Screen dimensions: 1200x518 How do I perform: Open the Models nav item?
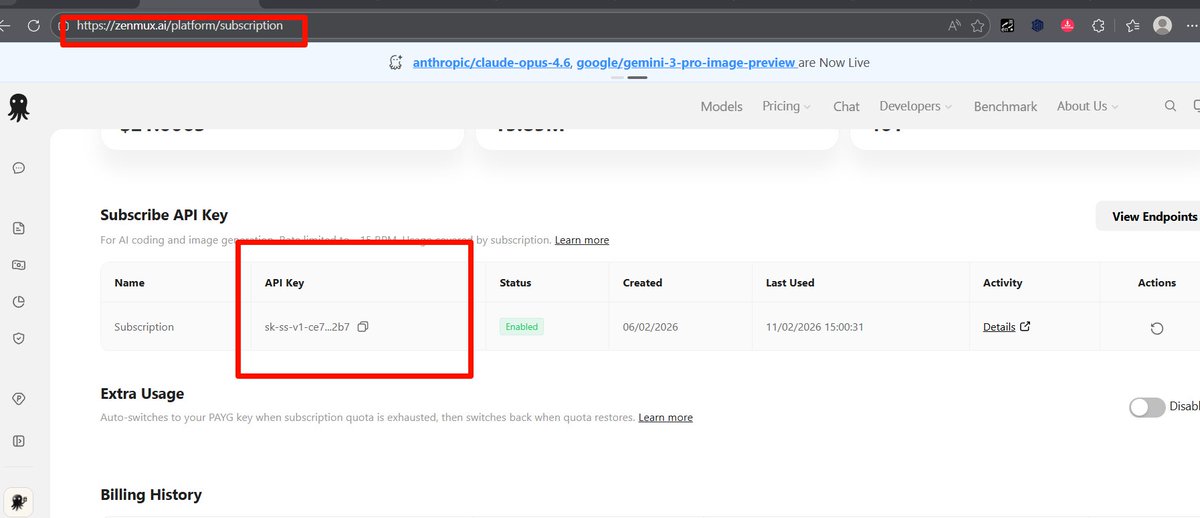(x=721, y=106)
